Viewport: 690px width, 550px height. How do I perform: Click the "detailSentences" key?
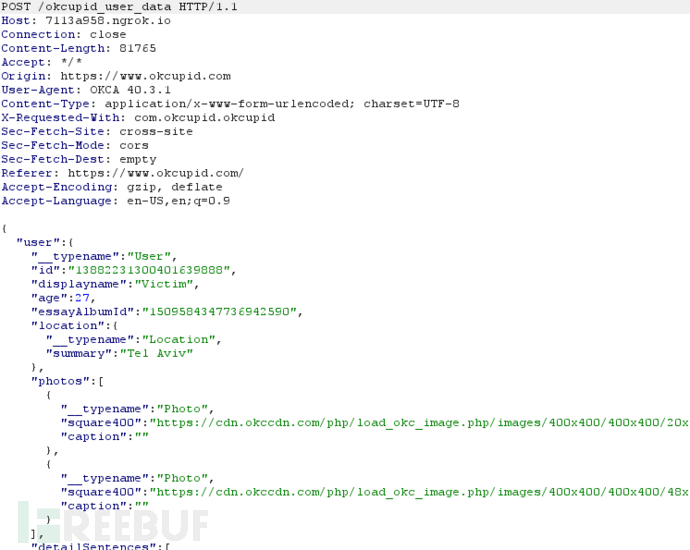93,546
